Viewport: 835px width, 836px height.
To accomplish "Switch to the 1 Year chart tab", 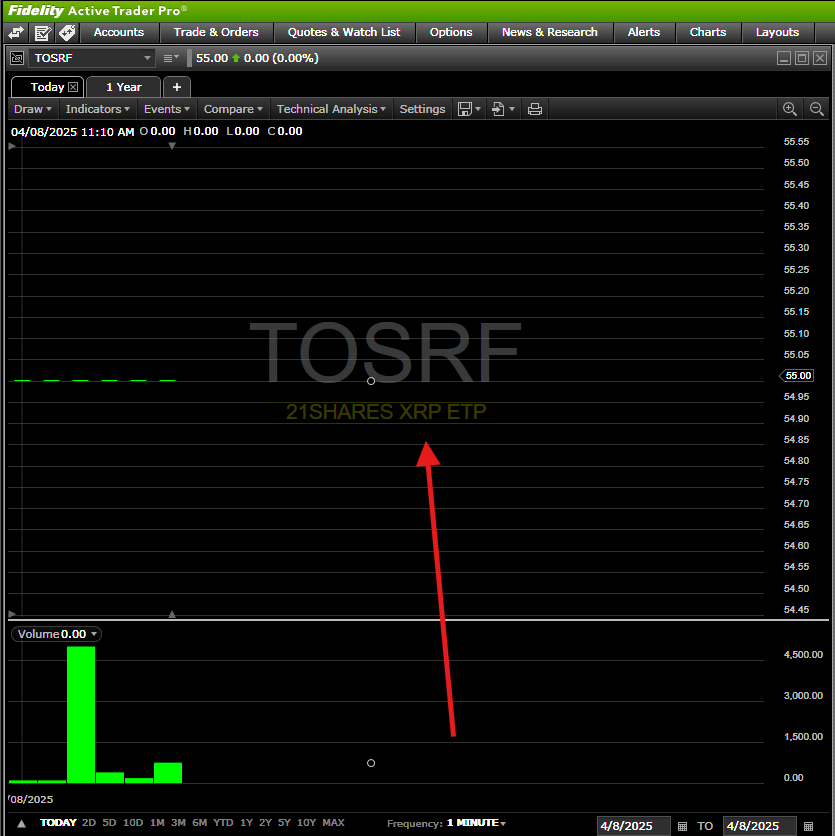I will pos(124,87).
